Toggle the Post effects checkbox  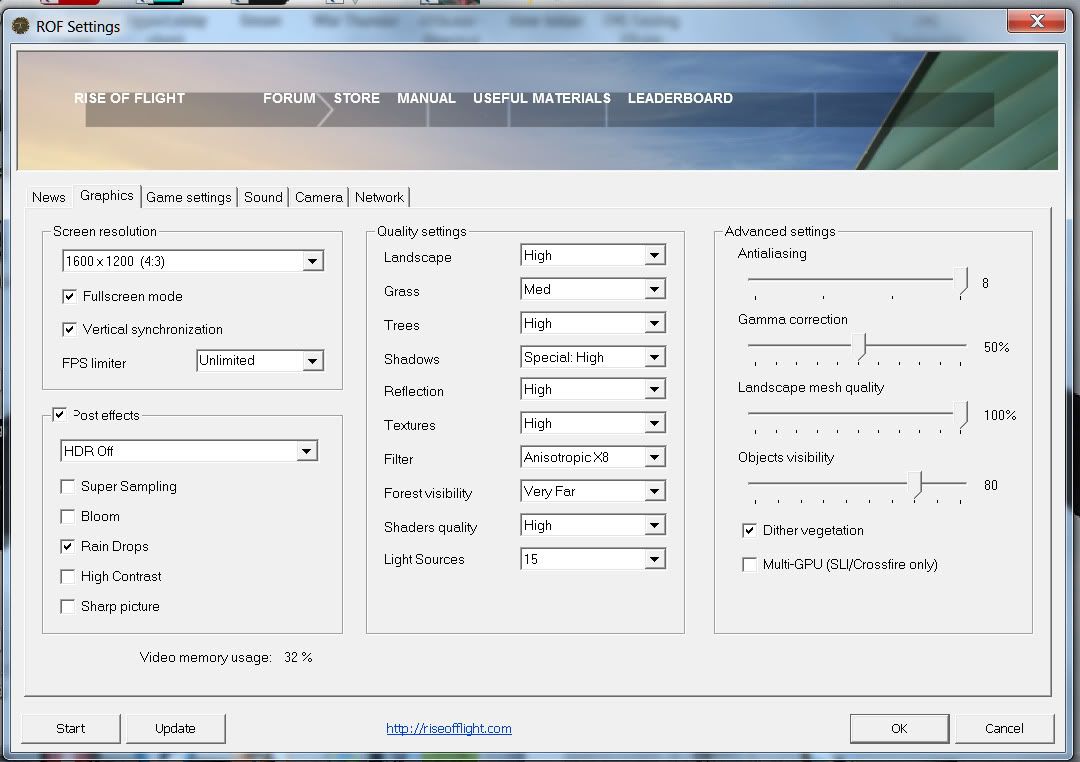pos(60,415)
